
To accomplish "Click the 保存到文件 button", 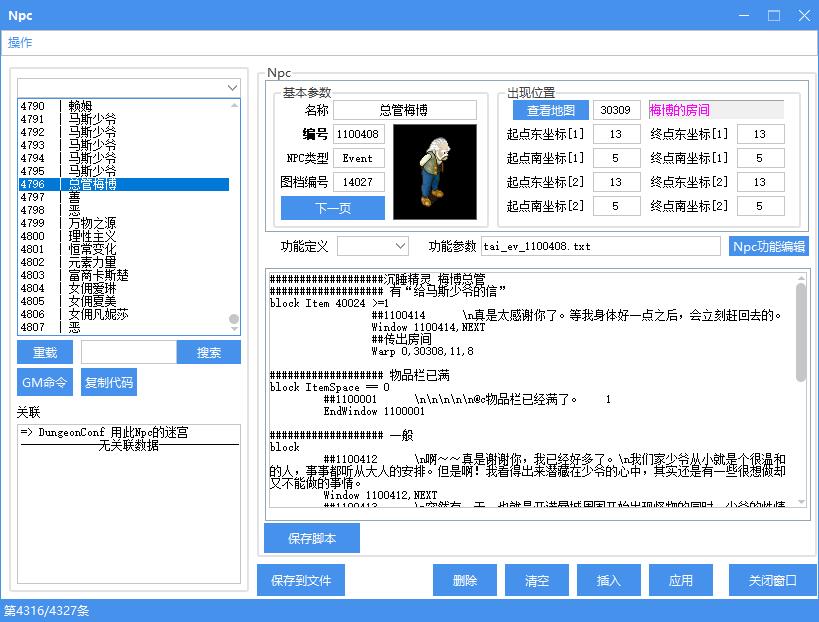I will (x=300, y=580).
